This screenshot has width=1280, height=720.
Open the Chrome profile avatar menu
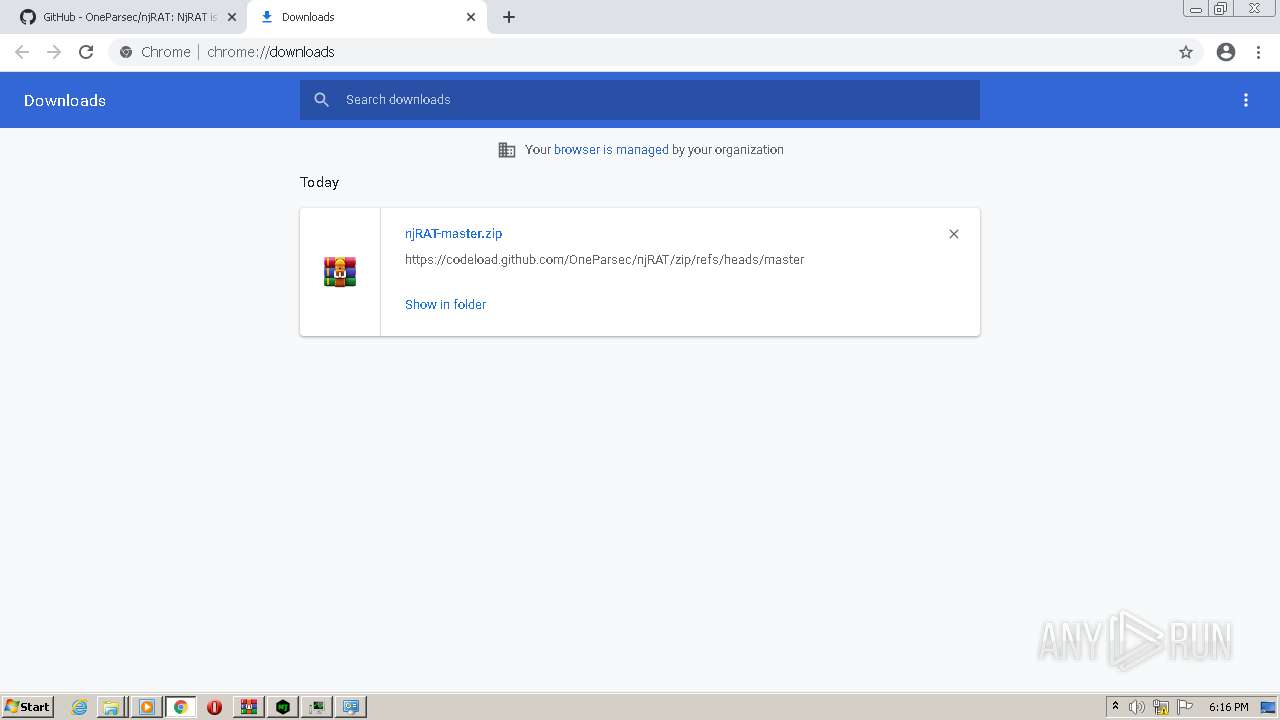point(1226,52)
